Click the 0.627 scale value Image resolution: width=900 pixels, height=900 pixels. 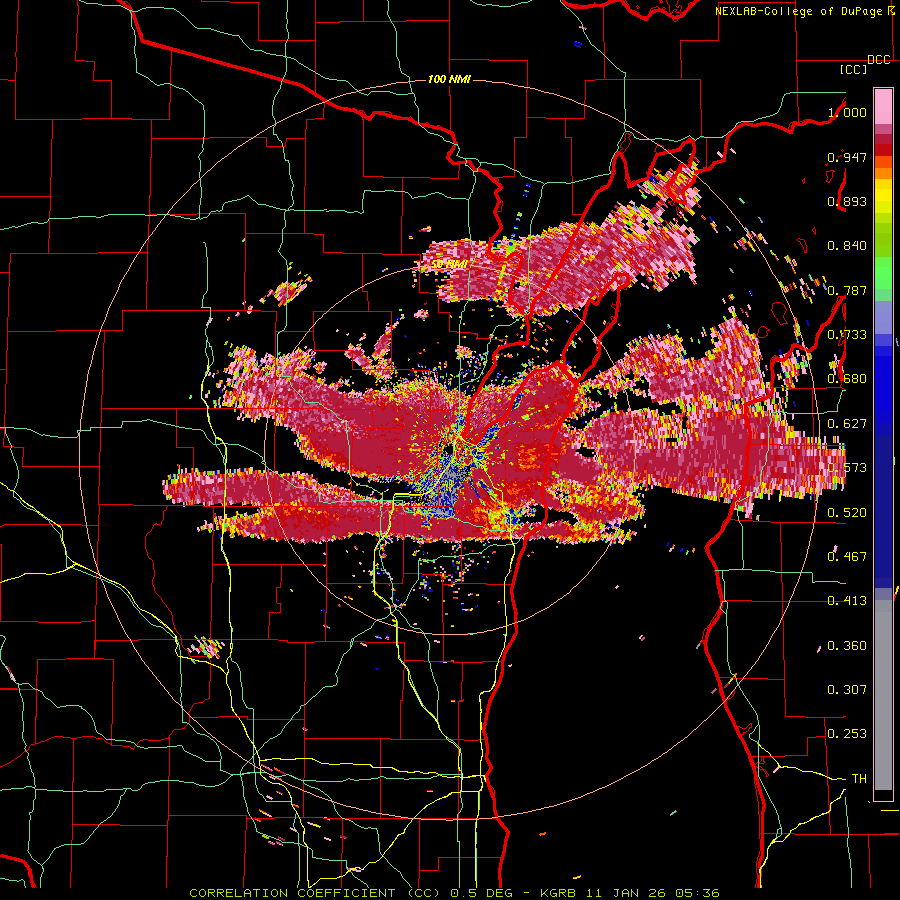[847, 424]
